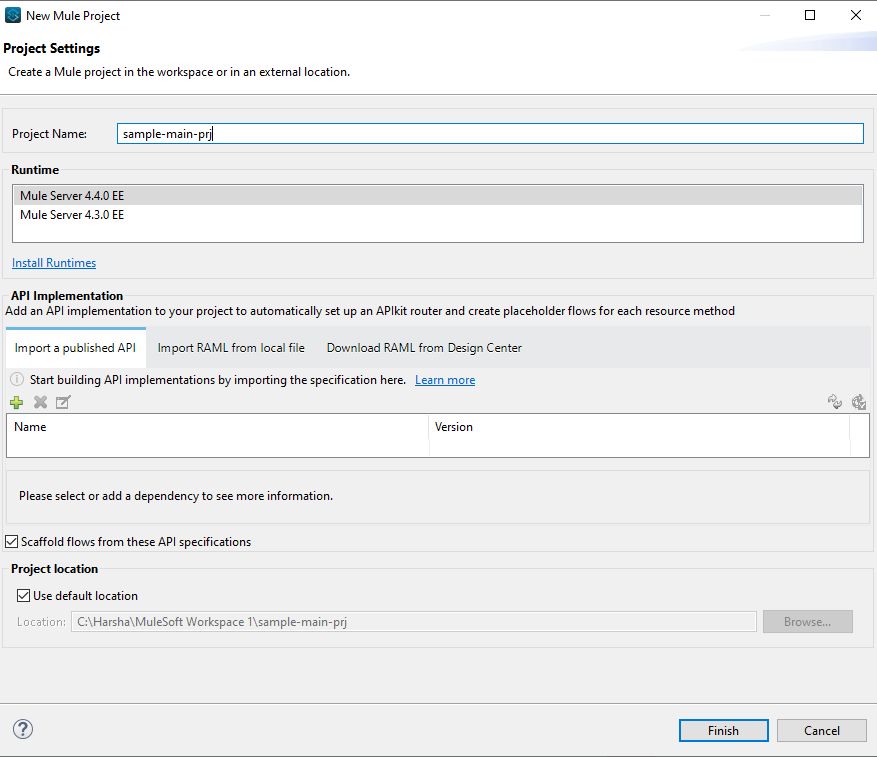Open Download RAML from Design Center tab
This screenshot has width=877, height=757.
tap(424, 348)
